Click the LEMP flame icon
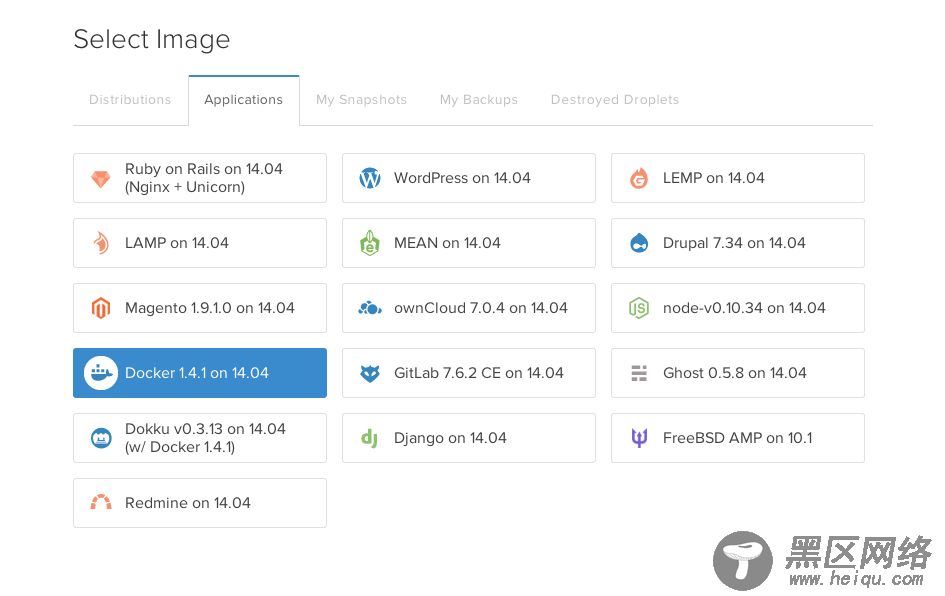The height and width of the screenshot is (596, 945). [x=639, y=178]
